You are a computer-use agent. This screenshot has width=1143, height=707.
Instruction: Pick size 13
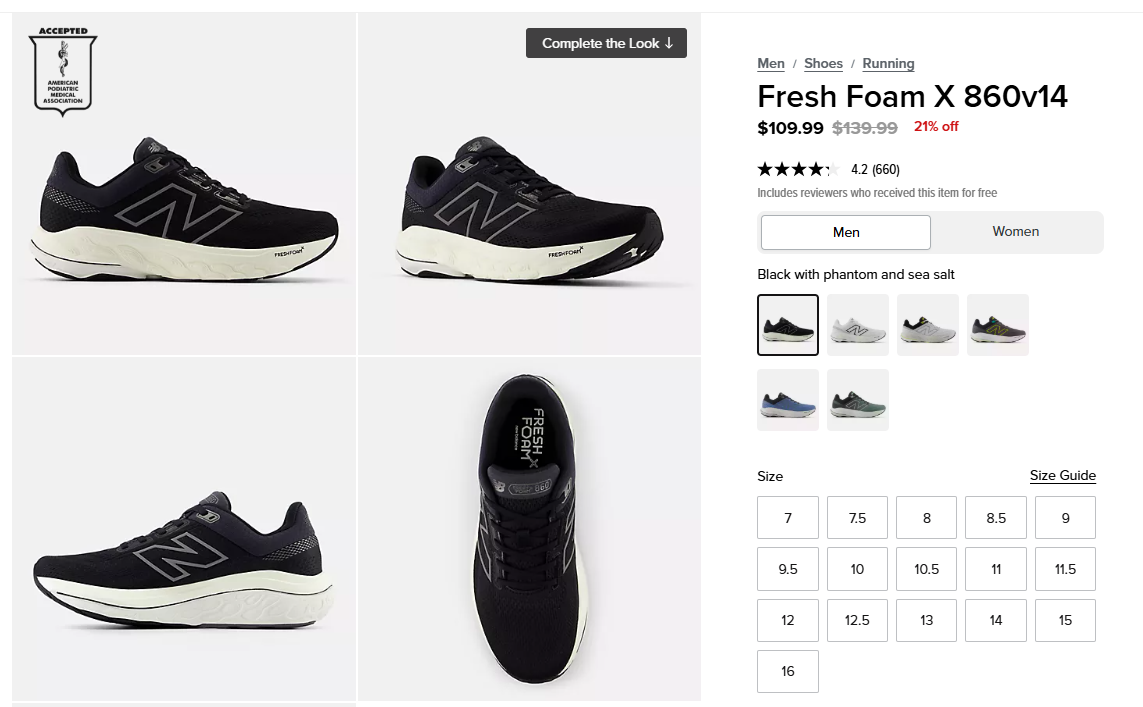point(927,620)
